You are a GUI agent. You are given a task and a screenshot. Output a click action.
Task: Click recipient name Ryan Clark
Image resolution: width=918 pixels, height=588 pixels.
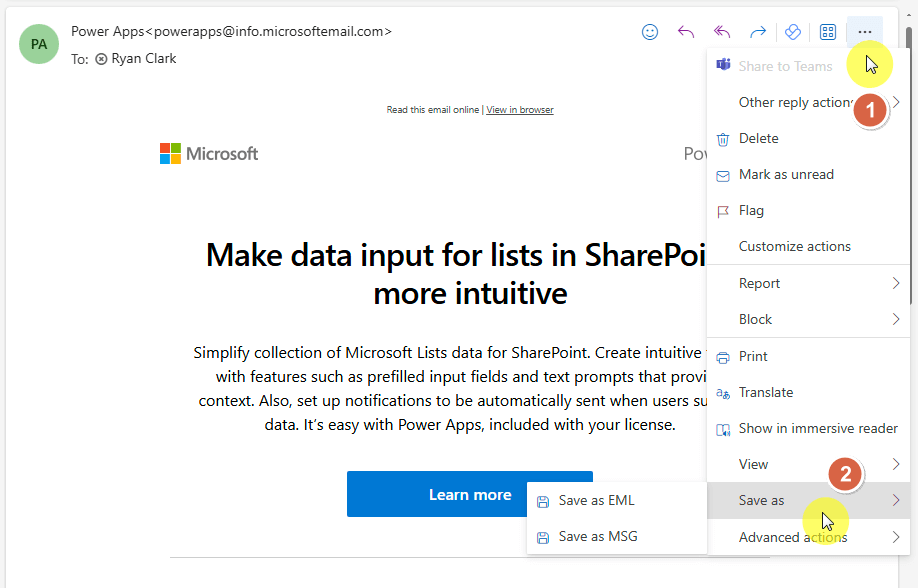(143, 59)
